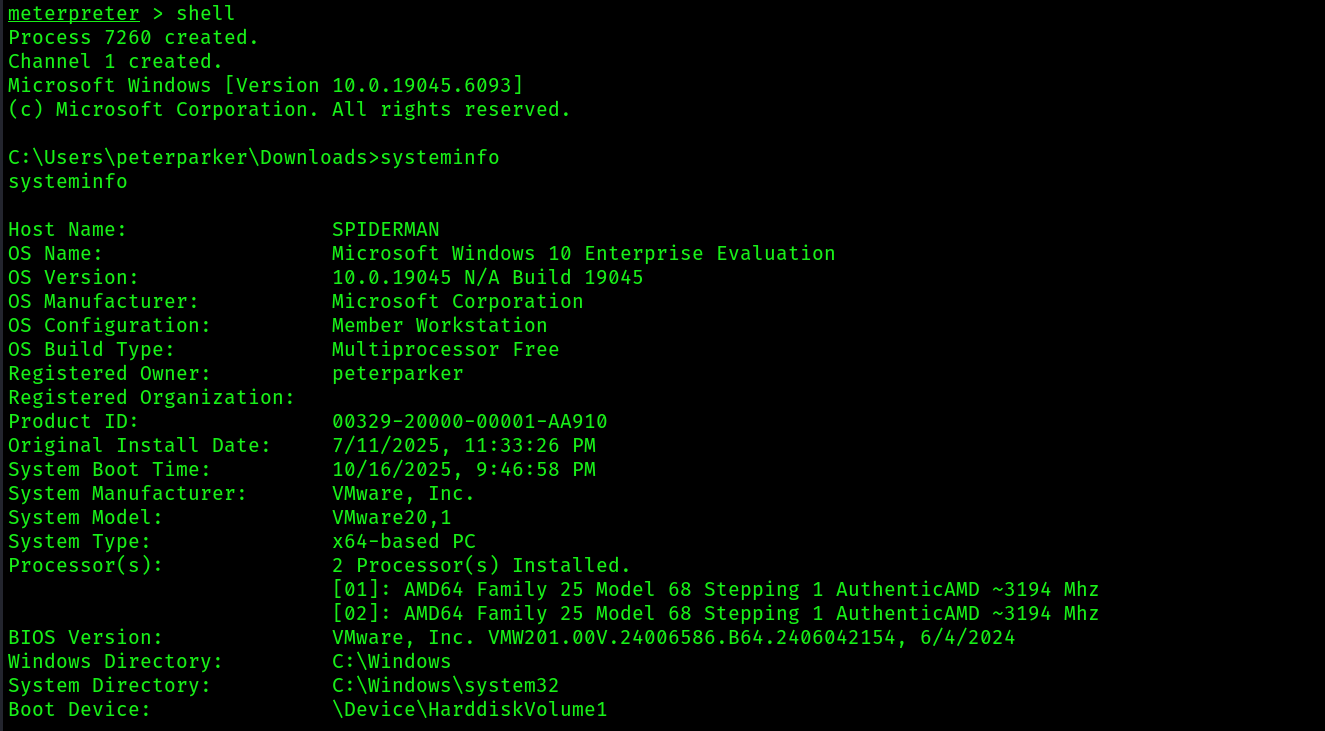Click the 'Member Workstation' value
The width and height of the screenshot is (1325, 731).
coord(440,326)
